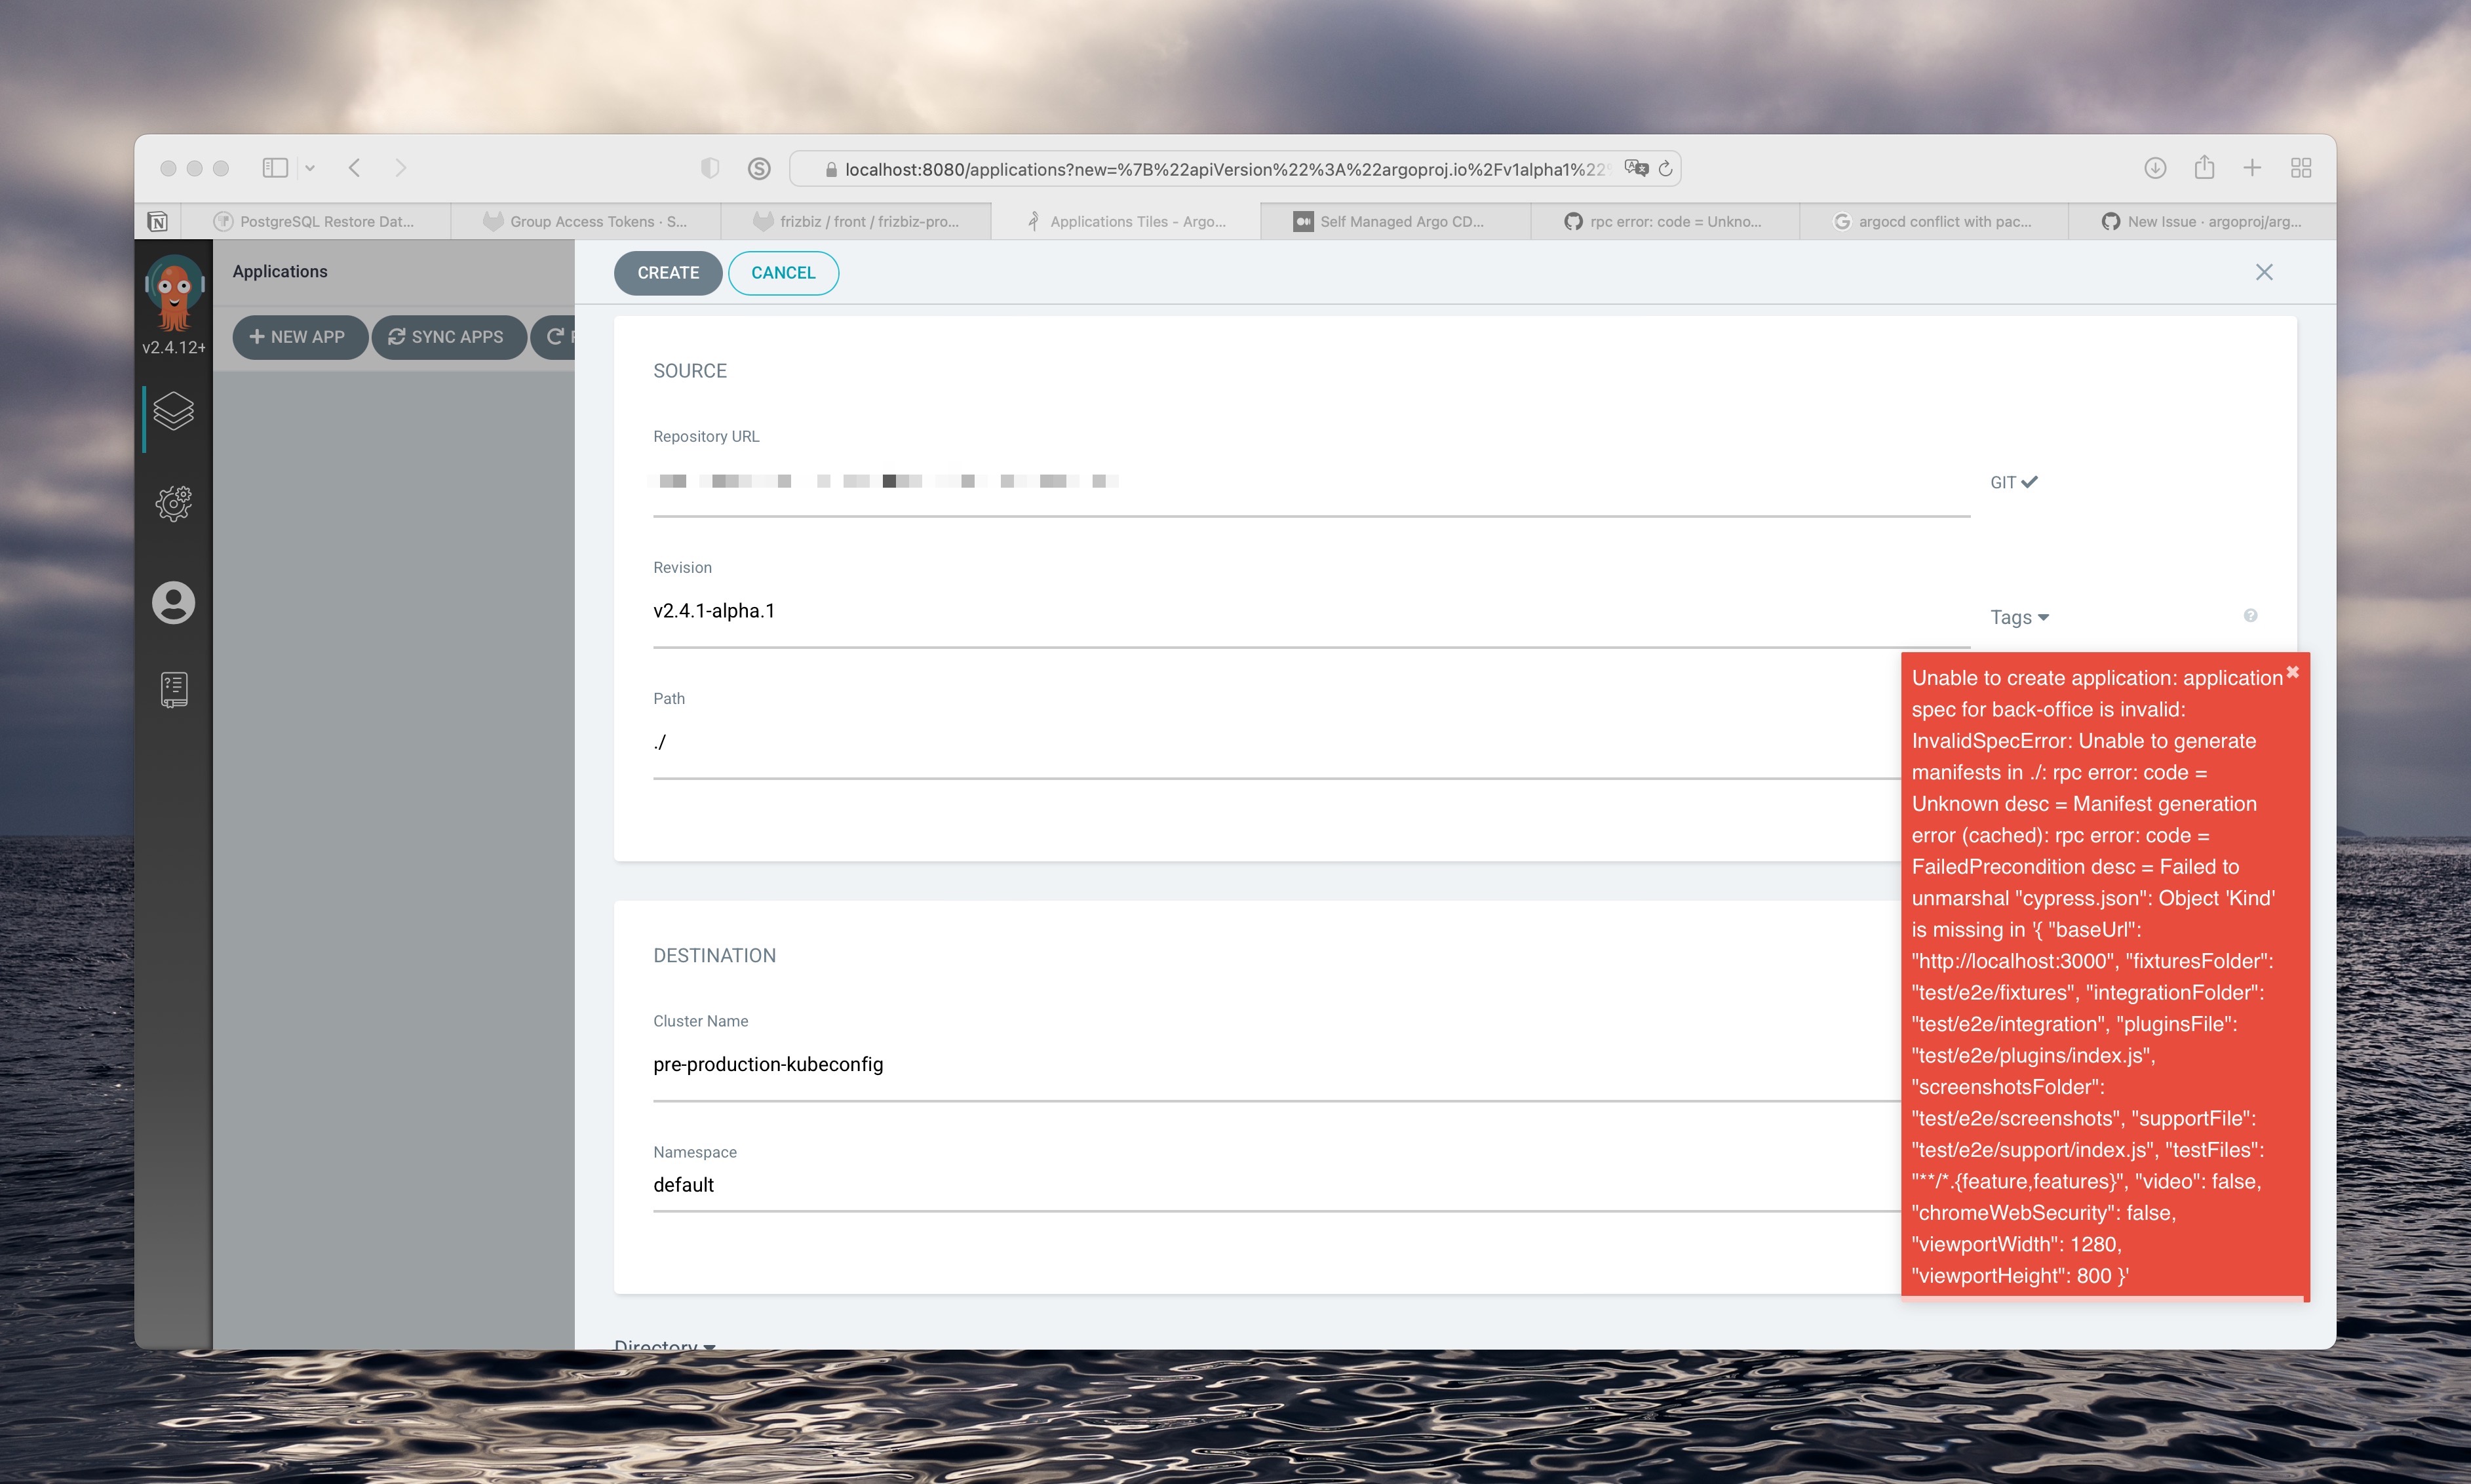Image resolution: width=2471 pixels, height=1484 pixels.
Task: Expand the Directory dropdown at bottom
Action: point(664,1345)
